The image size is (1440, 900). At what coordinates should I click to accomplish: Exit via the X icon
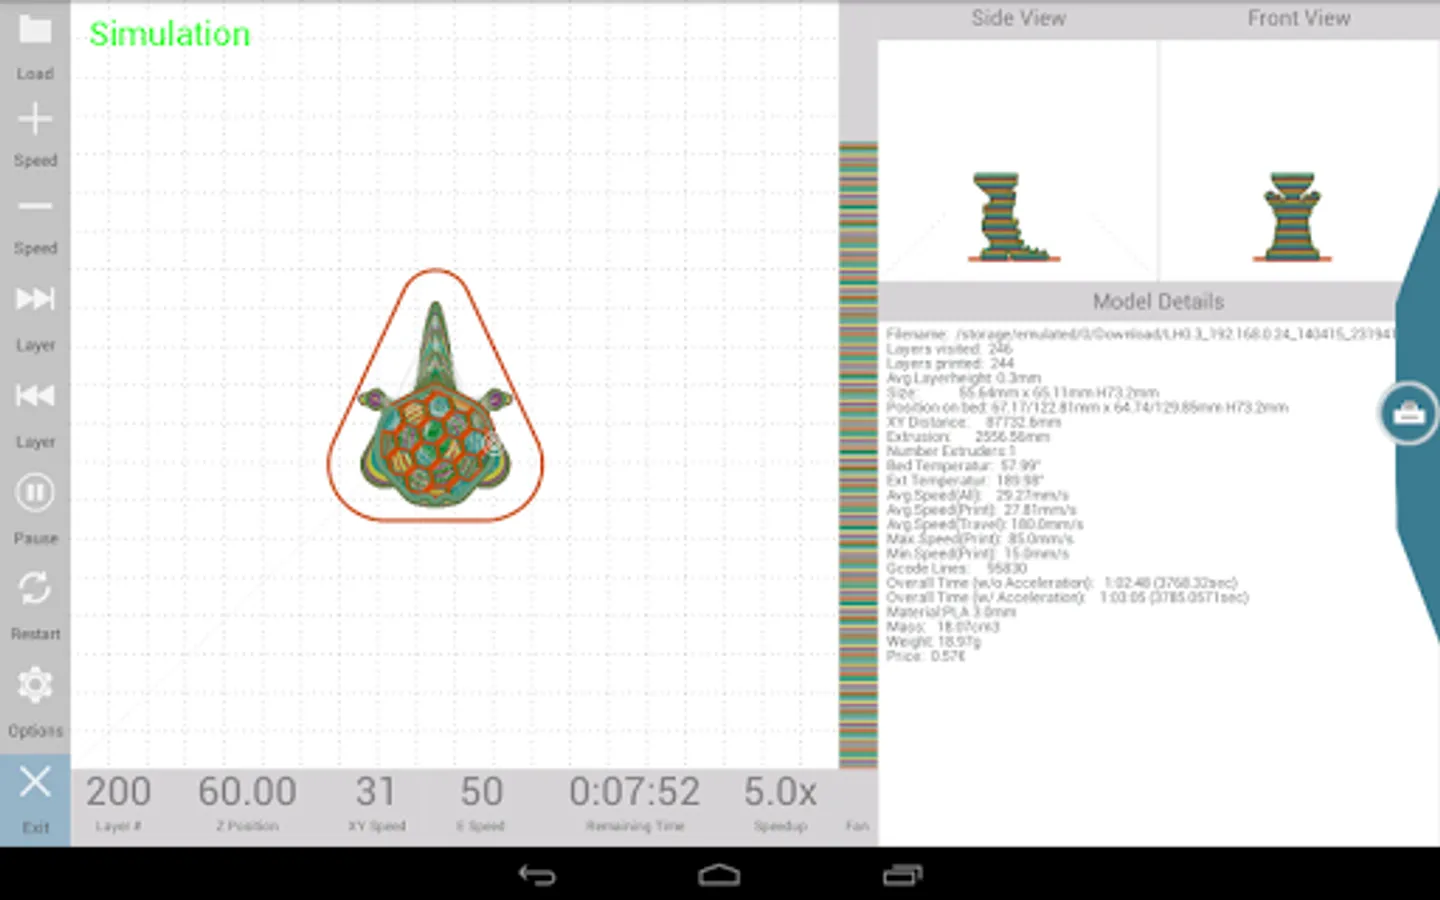click(x=35, y=781)
